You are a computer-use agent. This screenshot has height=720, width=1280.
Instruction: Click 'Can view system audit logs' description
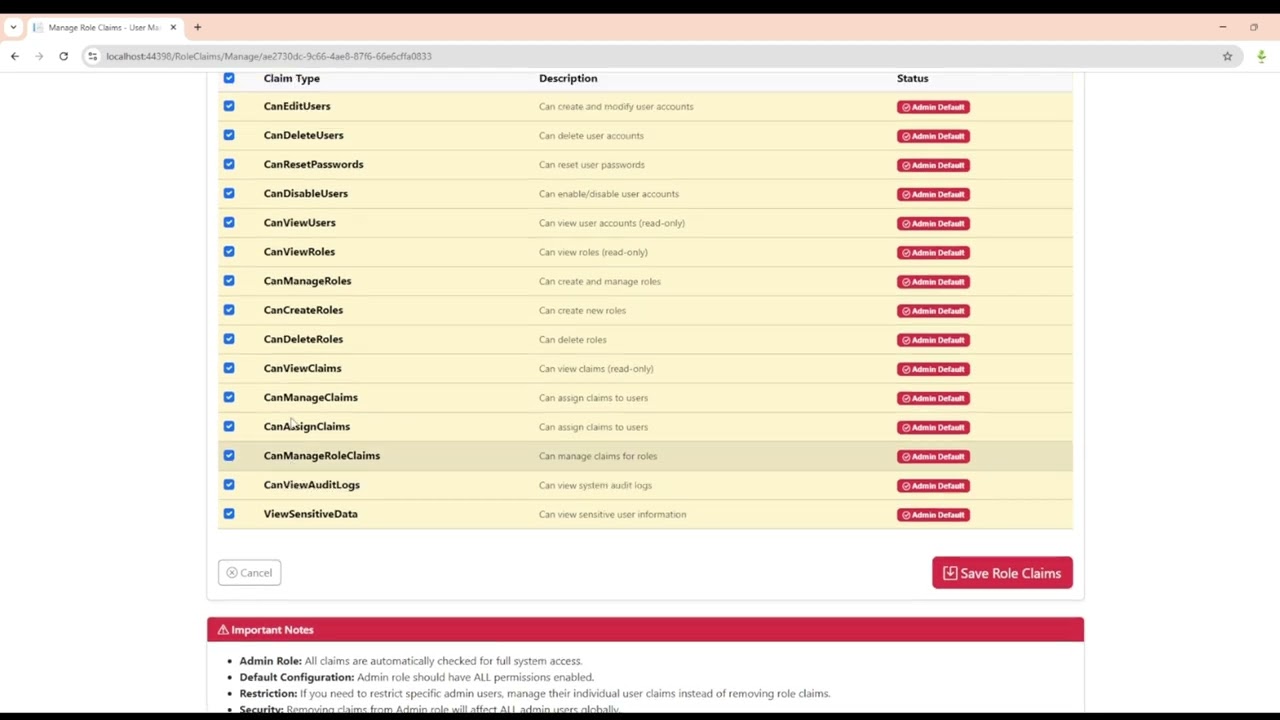595,485
